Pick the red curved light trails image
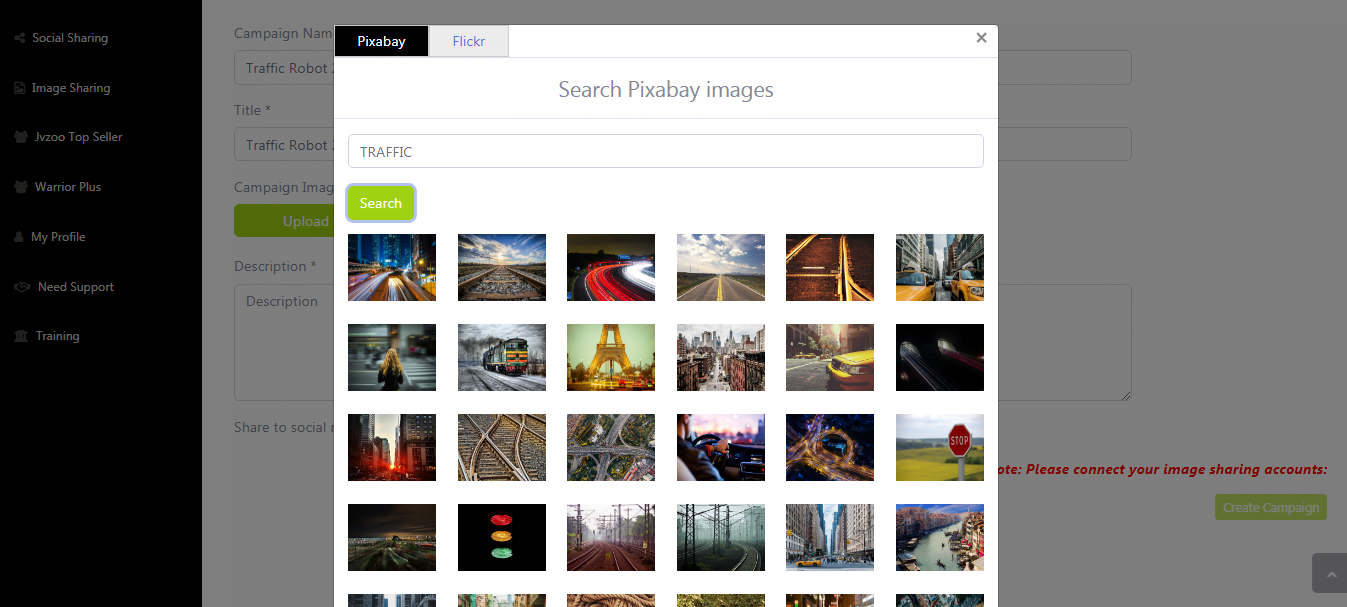1347x607 pixels. 611,267
